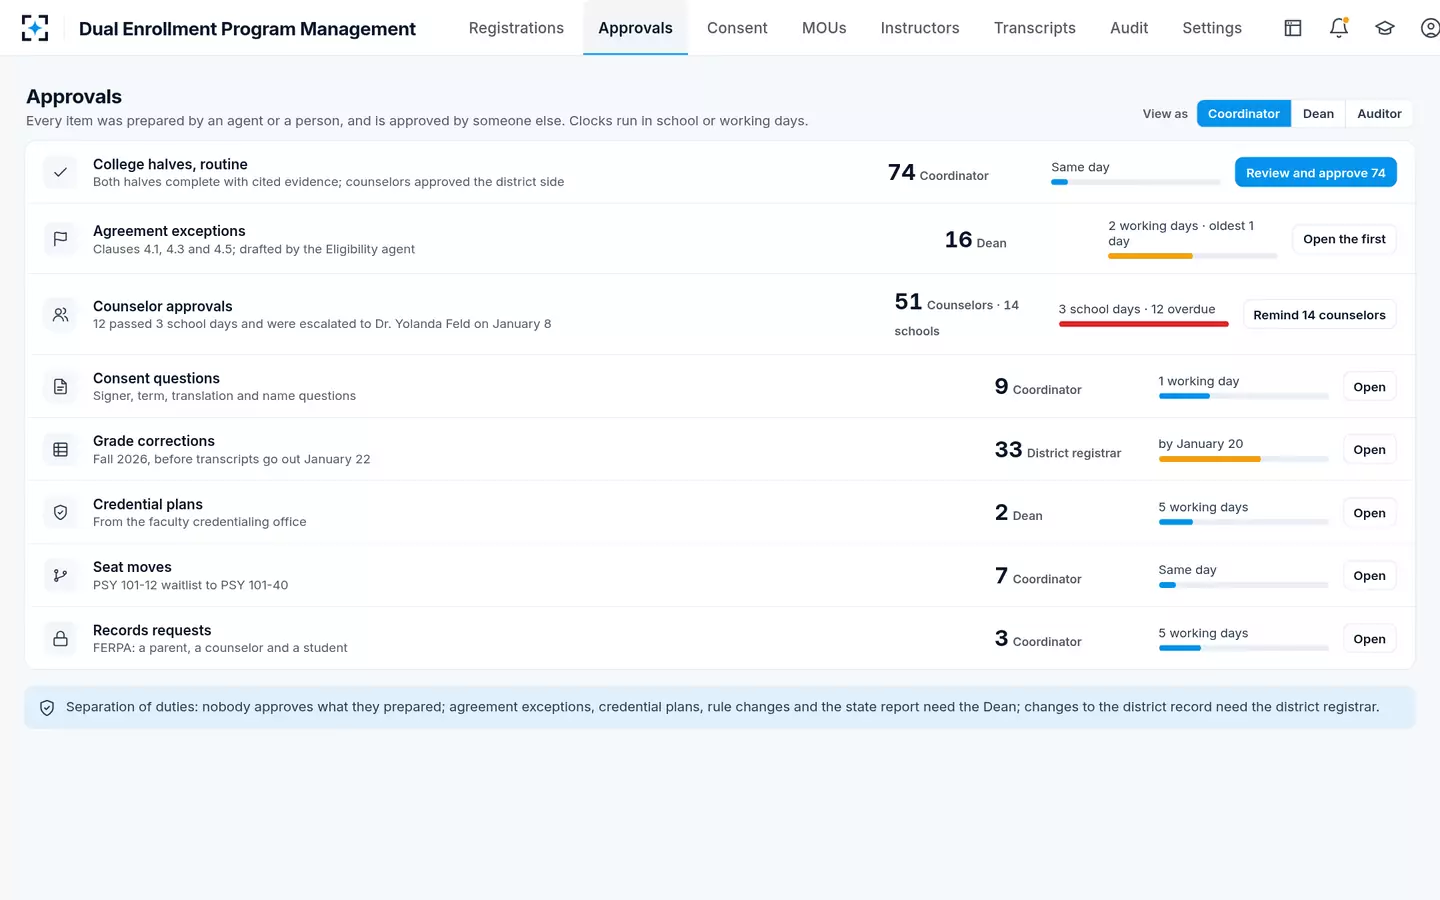Image resolution: width=1440 pixels, height=900 pixels.
Task: Click the by January 20 progress bar
Action: click(x=1243, y=459)
